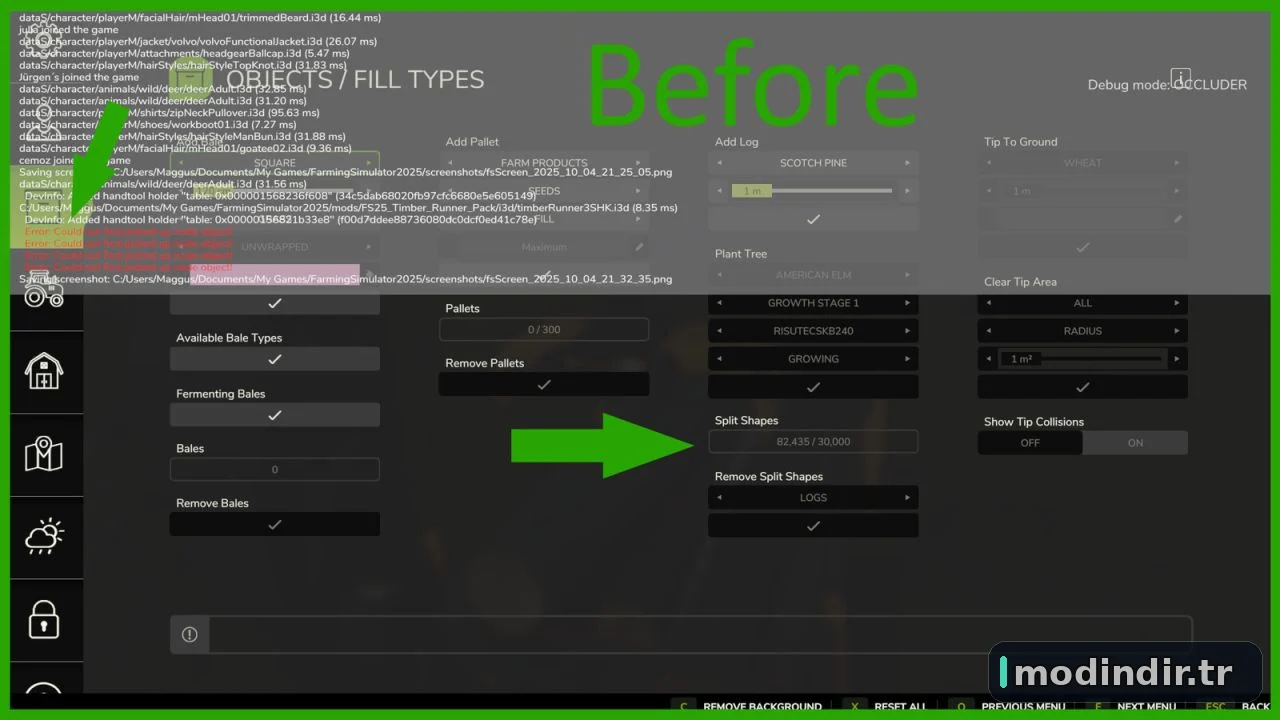Open the barn buildings page in sidebar
1280x720 pixels.
[x=46, y=370]
